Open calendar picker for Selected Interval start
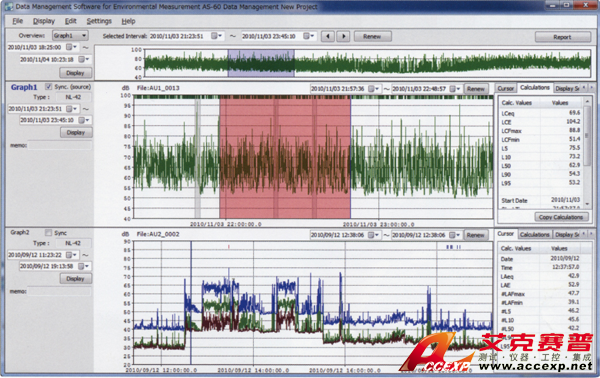The image size is (600, 378). [217, 36]
